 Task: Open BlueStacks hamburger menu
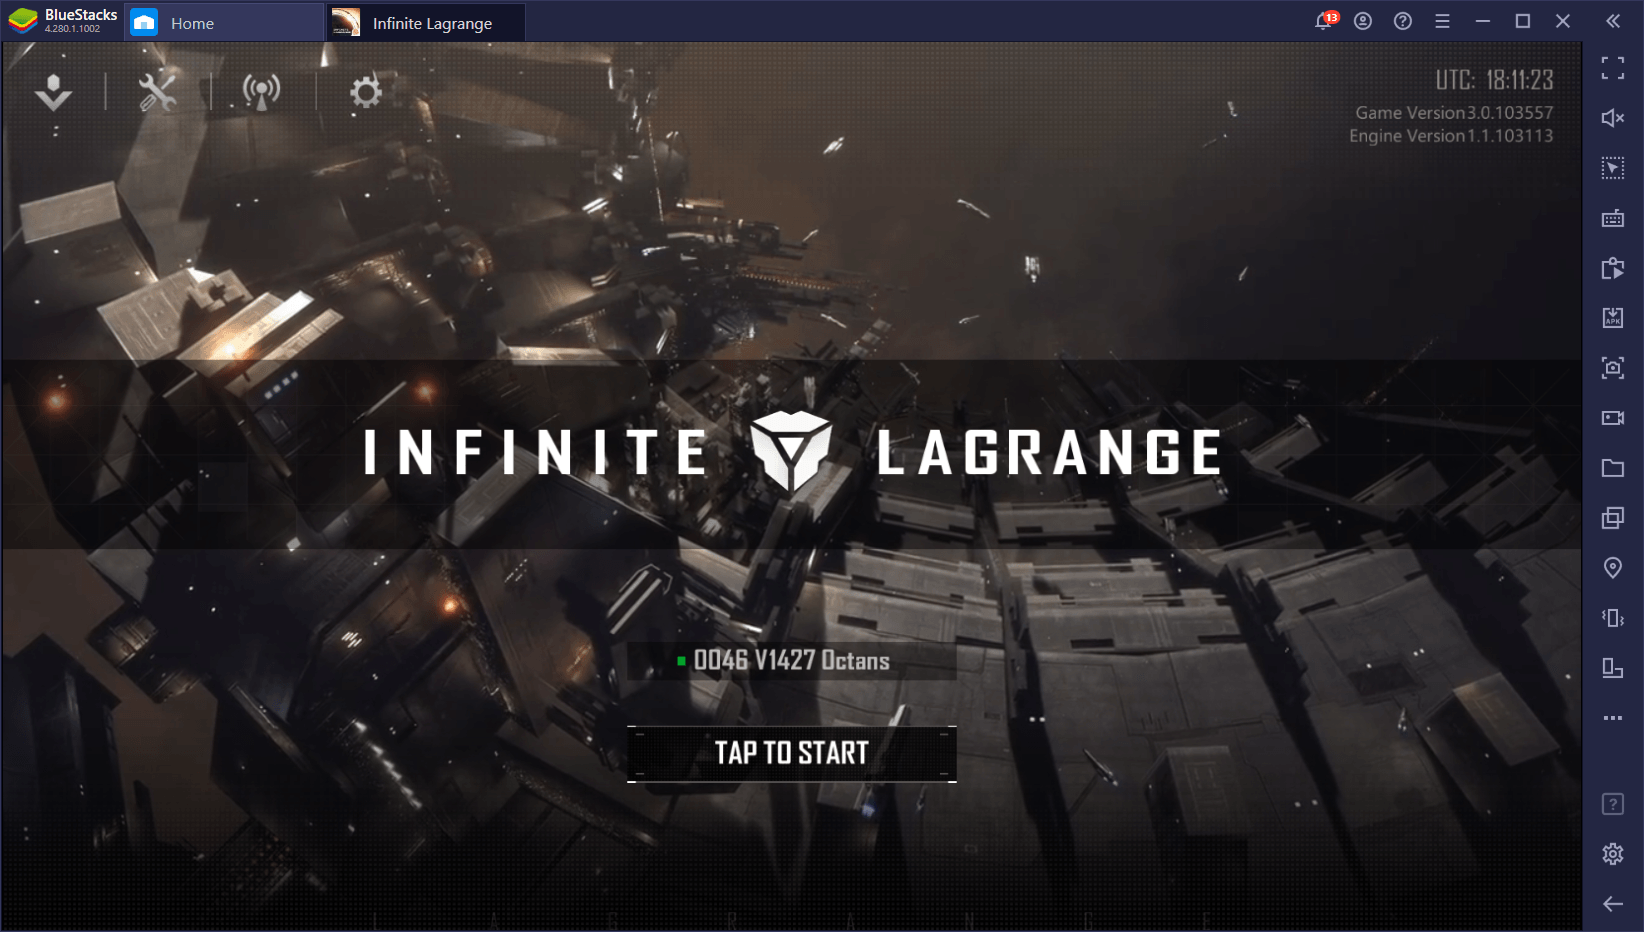[1442, 21]
